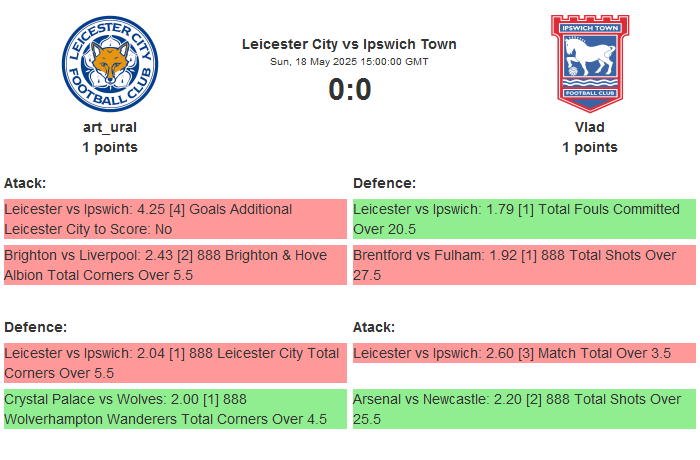Select the Total Fouls Committed Over 20.5 bet
Screen dimensions: 700x460
(524, 219)
